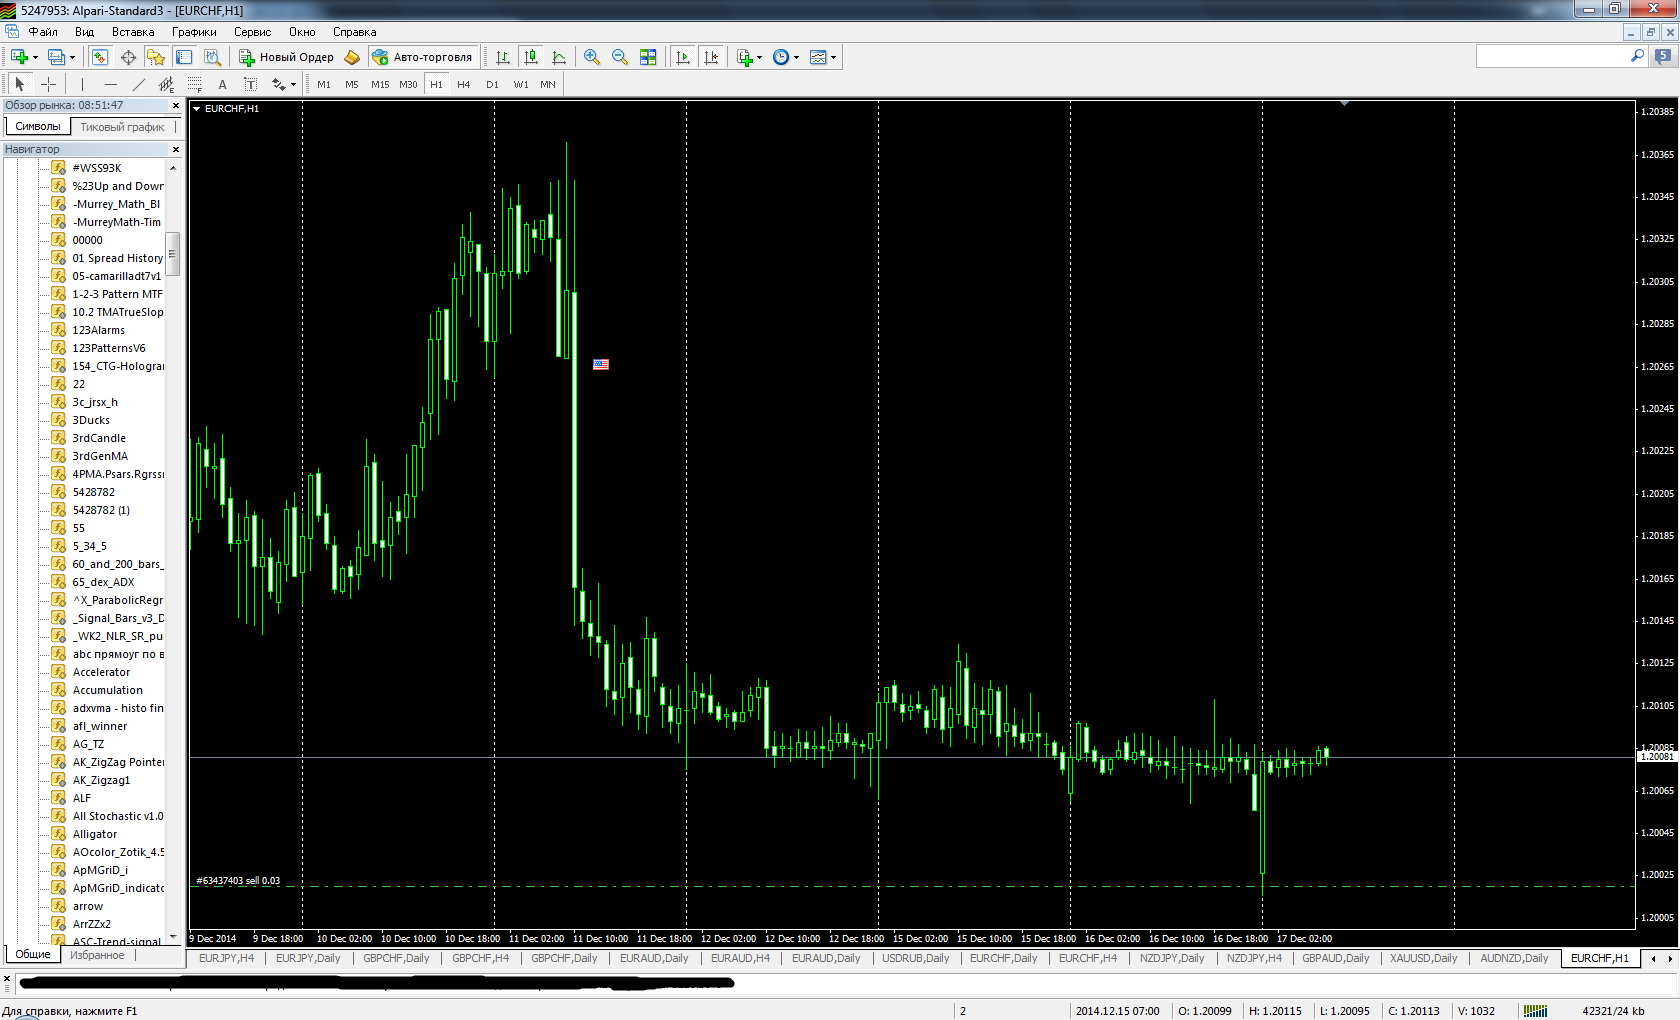Click the search input field
The width and height of the screenshot is (1680, 1020).
coord(1553,57)
